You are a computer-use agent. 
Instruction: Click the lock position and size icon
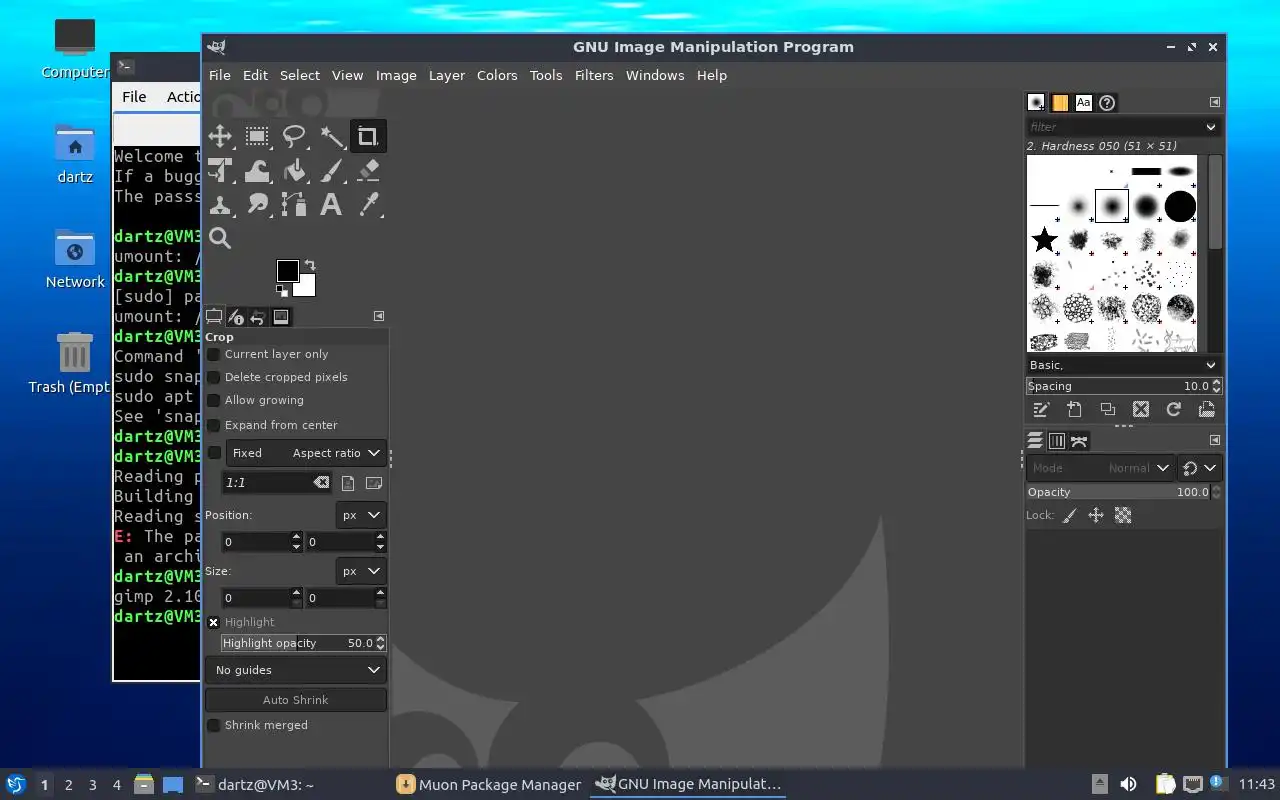(x=1096, y=515)
